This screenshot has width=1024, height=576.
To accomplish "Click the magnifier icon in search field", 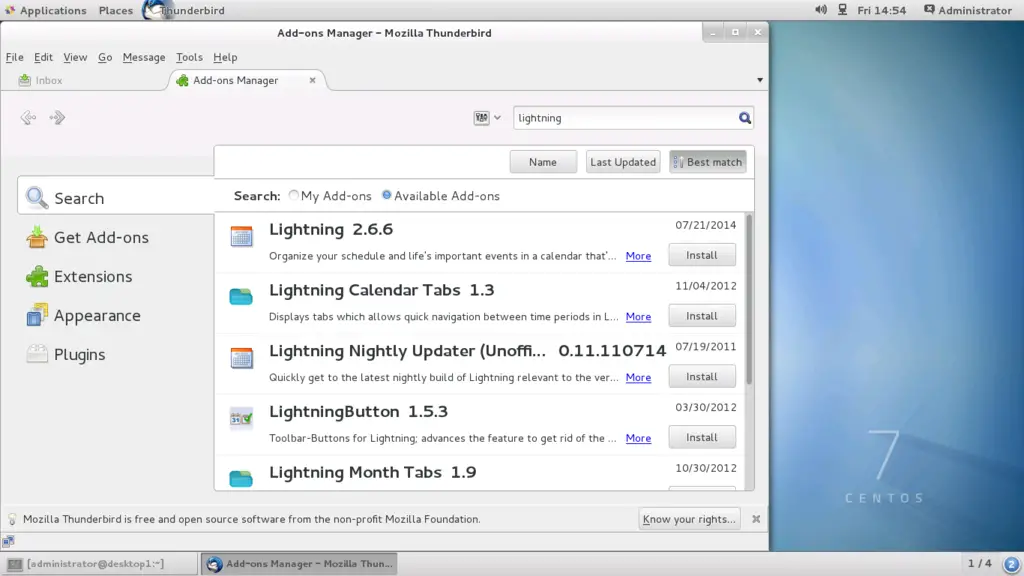I will tap(744, 118).
